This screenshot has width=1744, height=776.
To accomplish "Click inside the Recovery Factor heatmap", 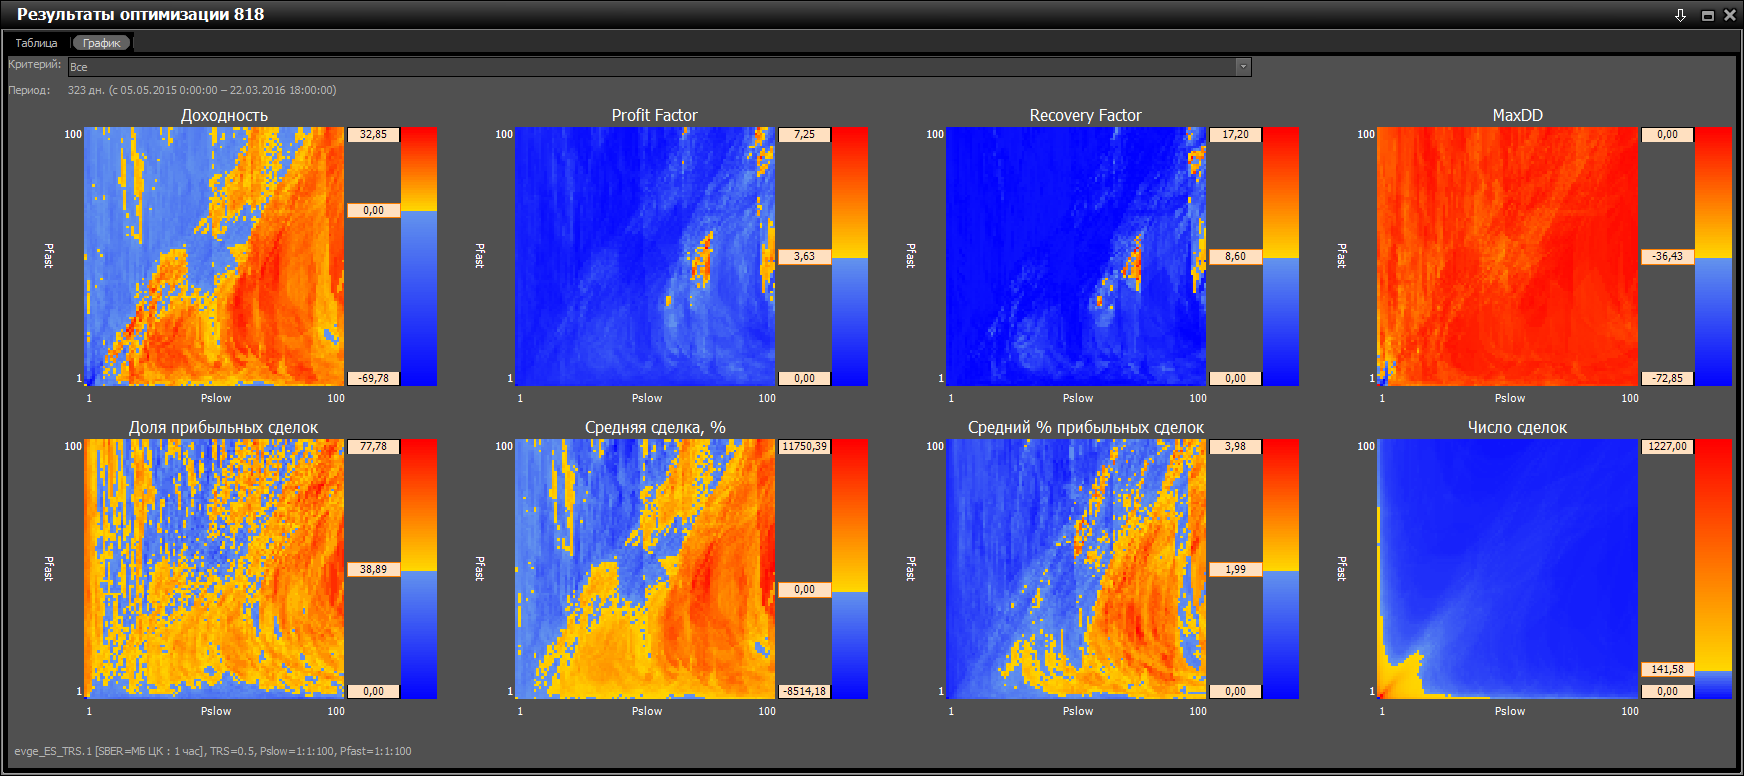I will [x=1076, y=256].
